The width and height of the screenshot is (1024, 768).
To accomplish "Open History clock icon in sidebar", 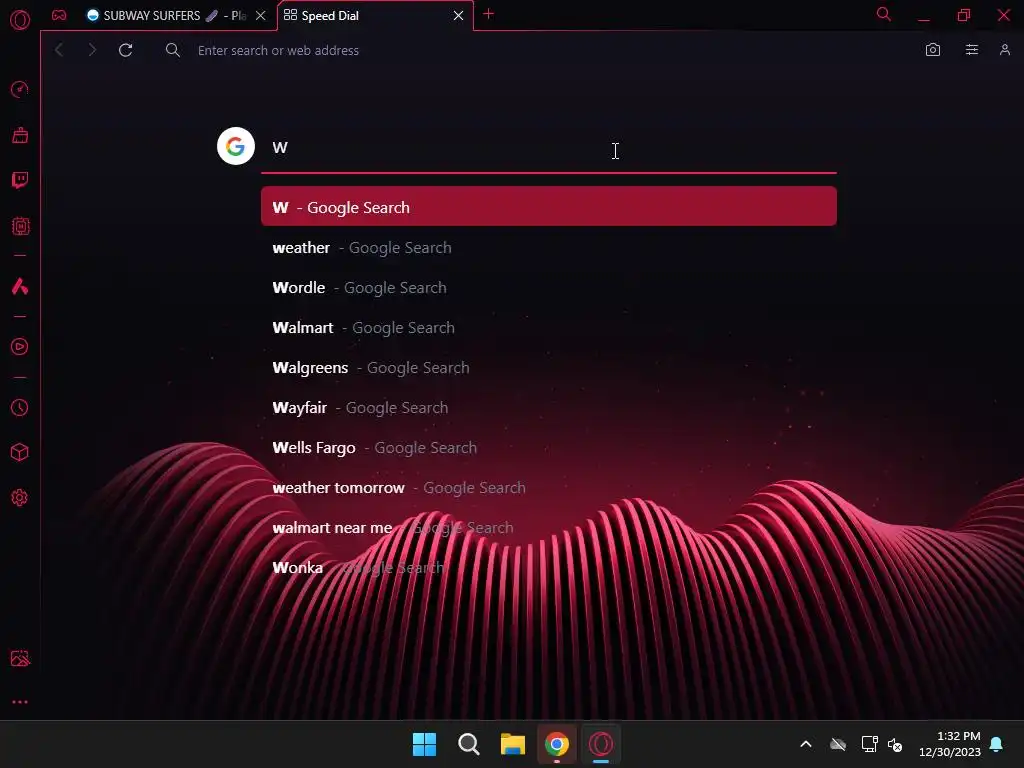I will click(x=20, y=408).
